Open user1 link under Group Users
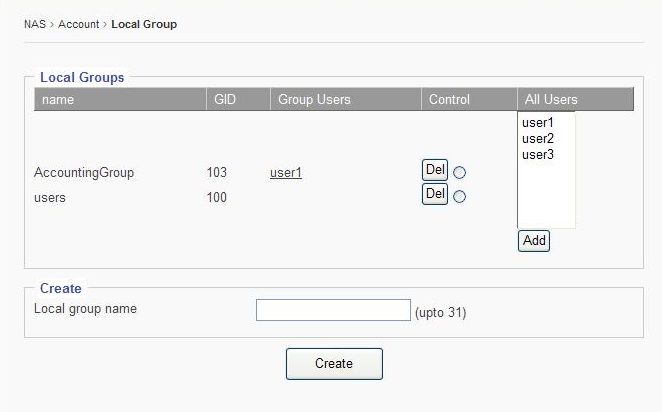 (286, 173)
